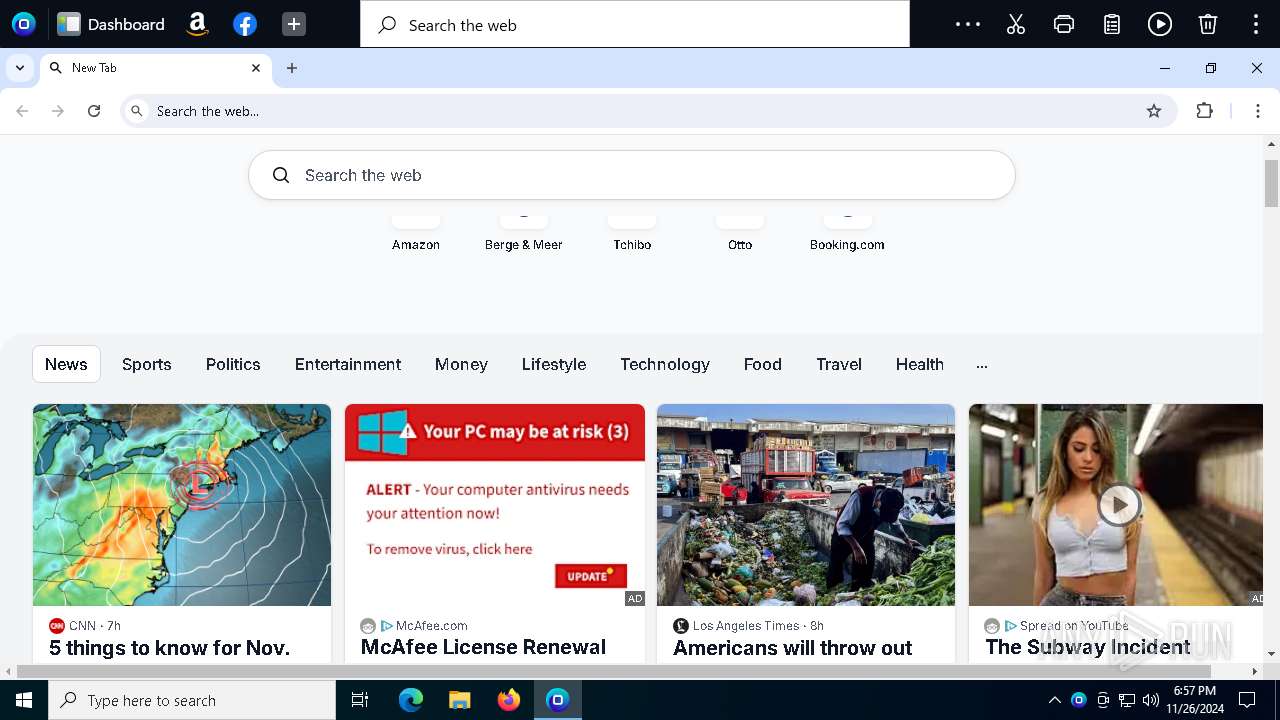Open the Otto quick link
This screenshot has height=720, width=1280.
[x=740, y=235]
